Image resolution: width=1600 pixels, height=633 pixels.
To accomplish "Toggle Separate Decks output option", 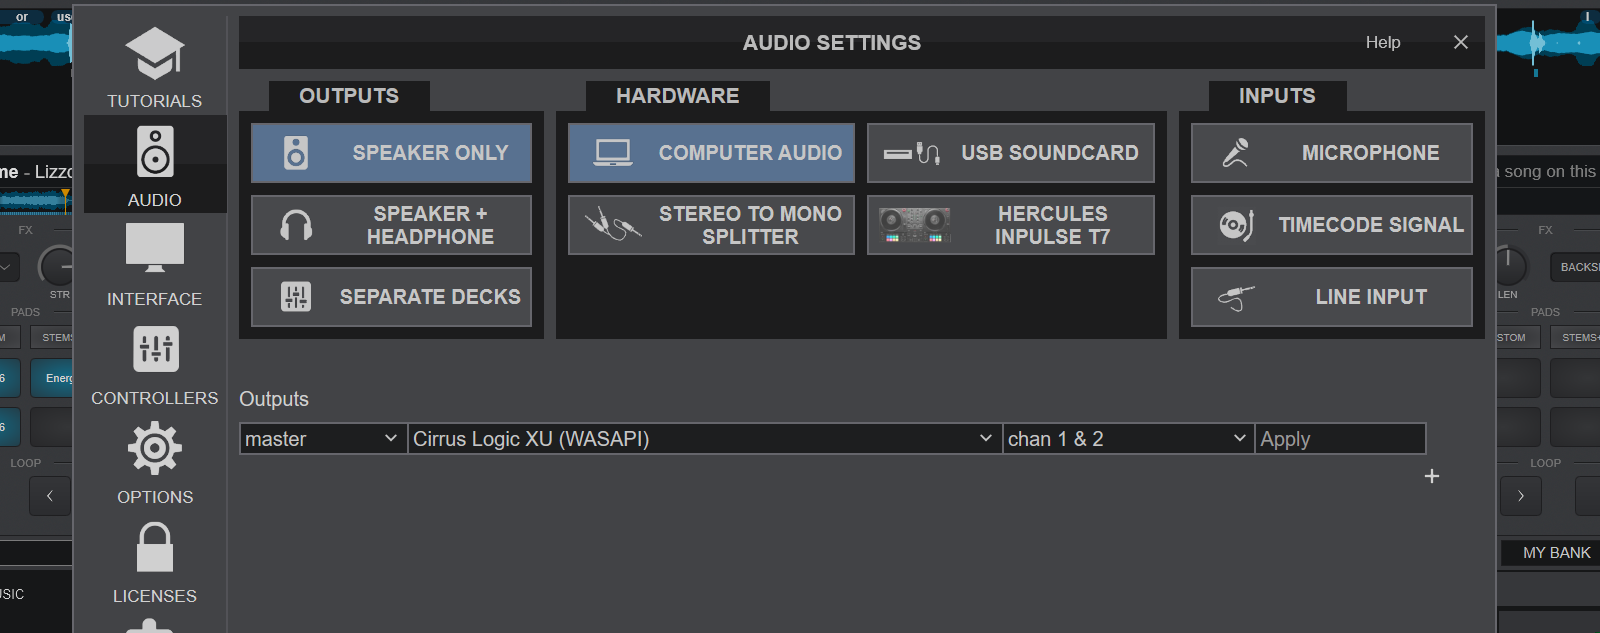I will 391,297.
